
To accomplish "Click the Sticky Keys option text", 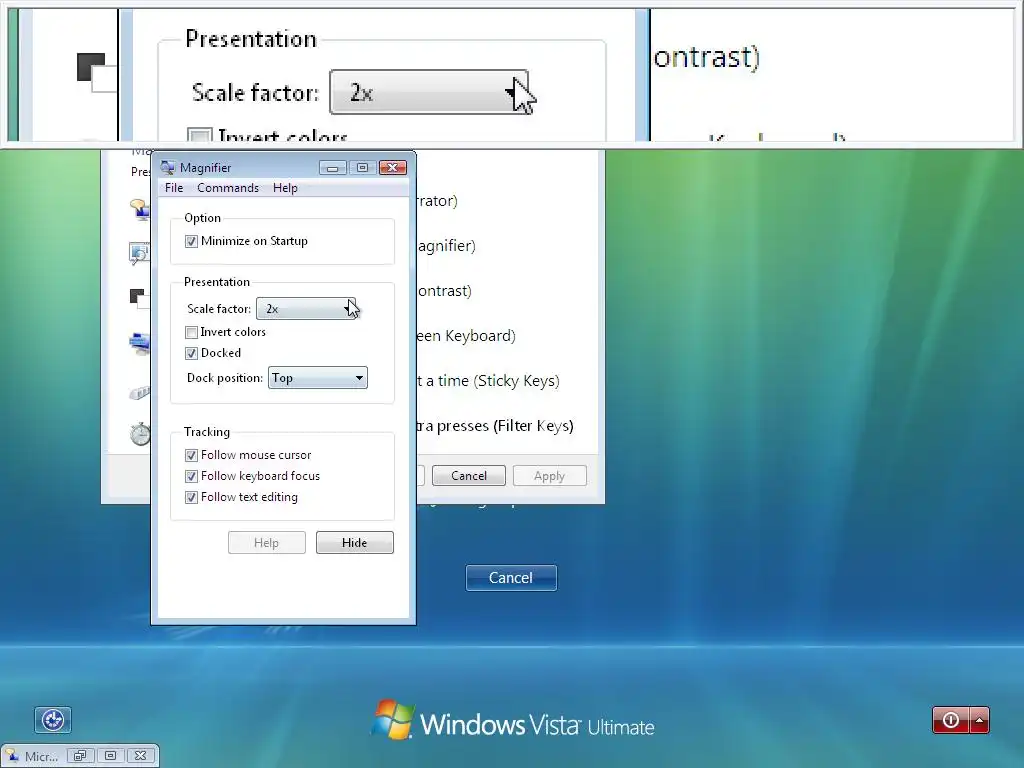I will [x=488, y=380].
